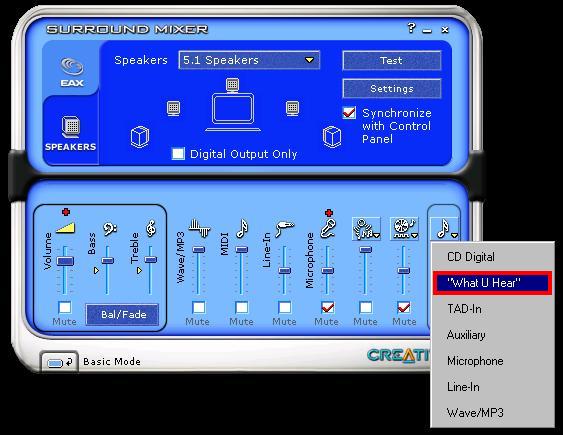
Task: Click the Wave/MP3 waveform icon
Action: tap(199, 228)
